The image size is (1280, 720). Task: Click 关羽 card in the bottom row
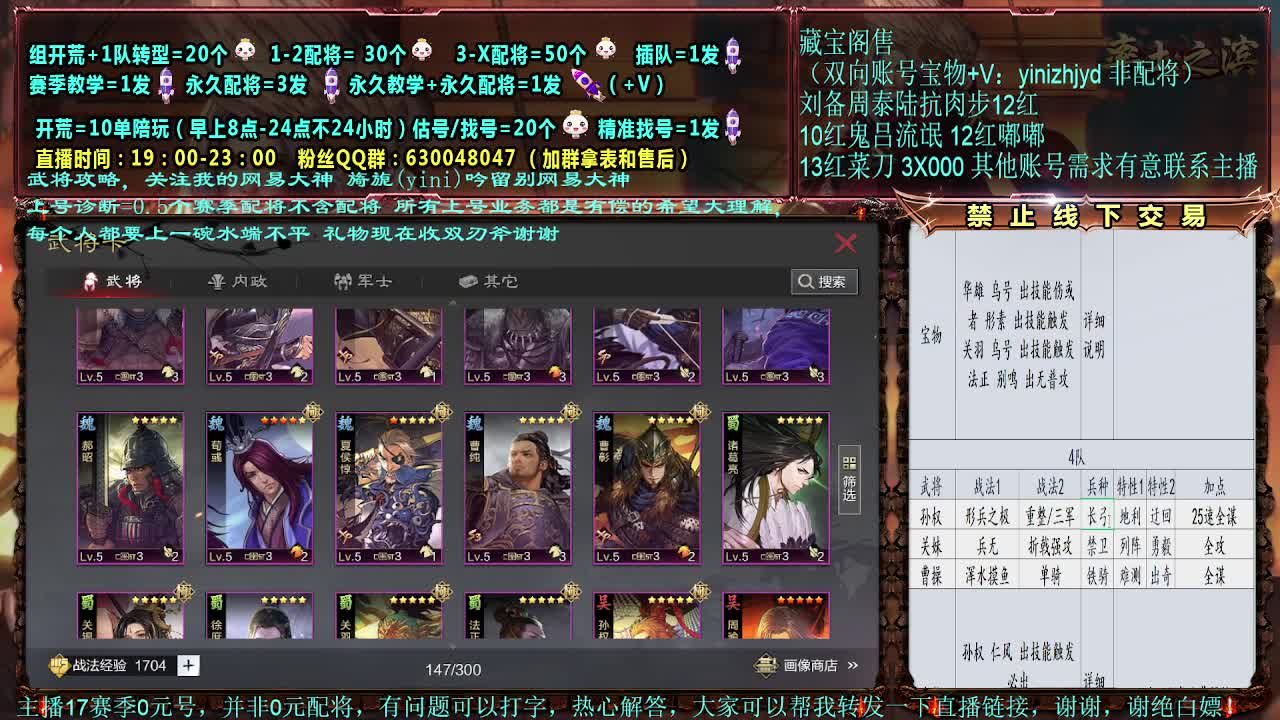click(x=389, y=616)
